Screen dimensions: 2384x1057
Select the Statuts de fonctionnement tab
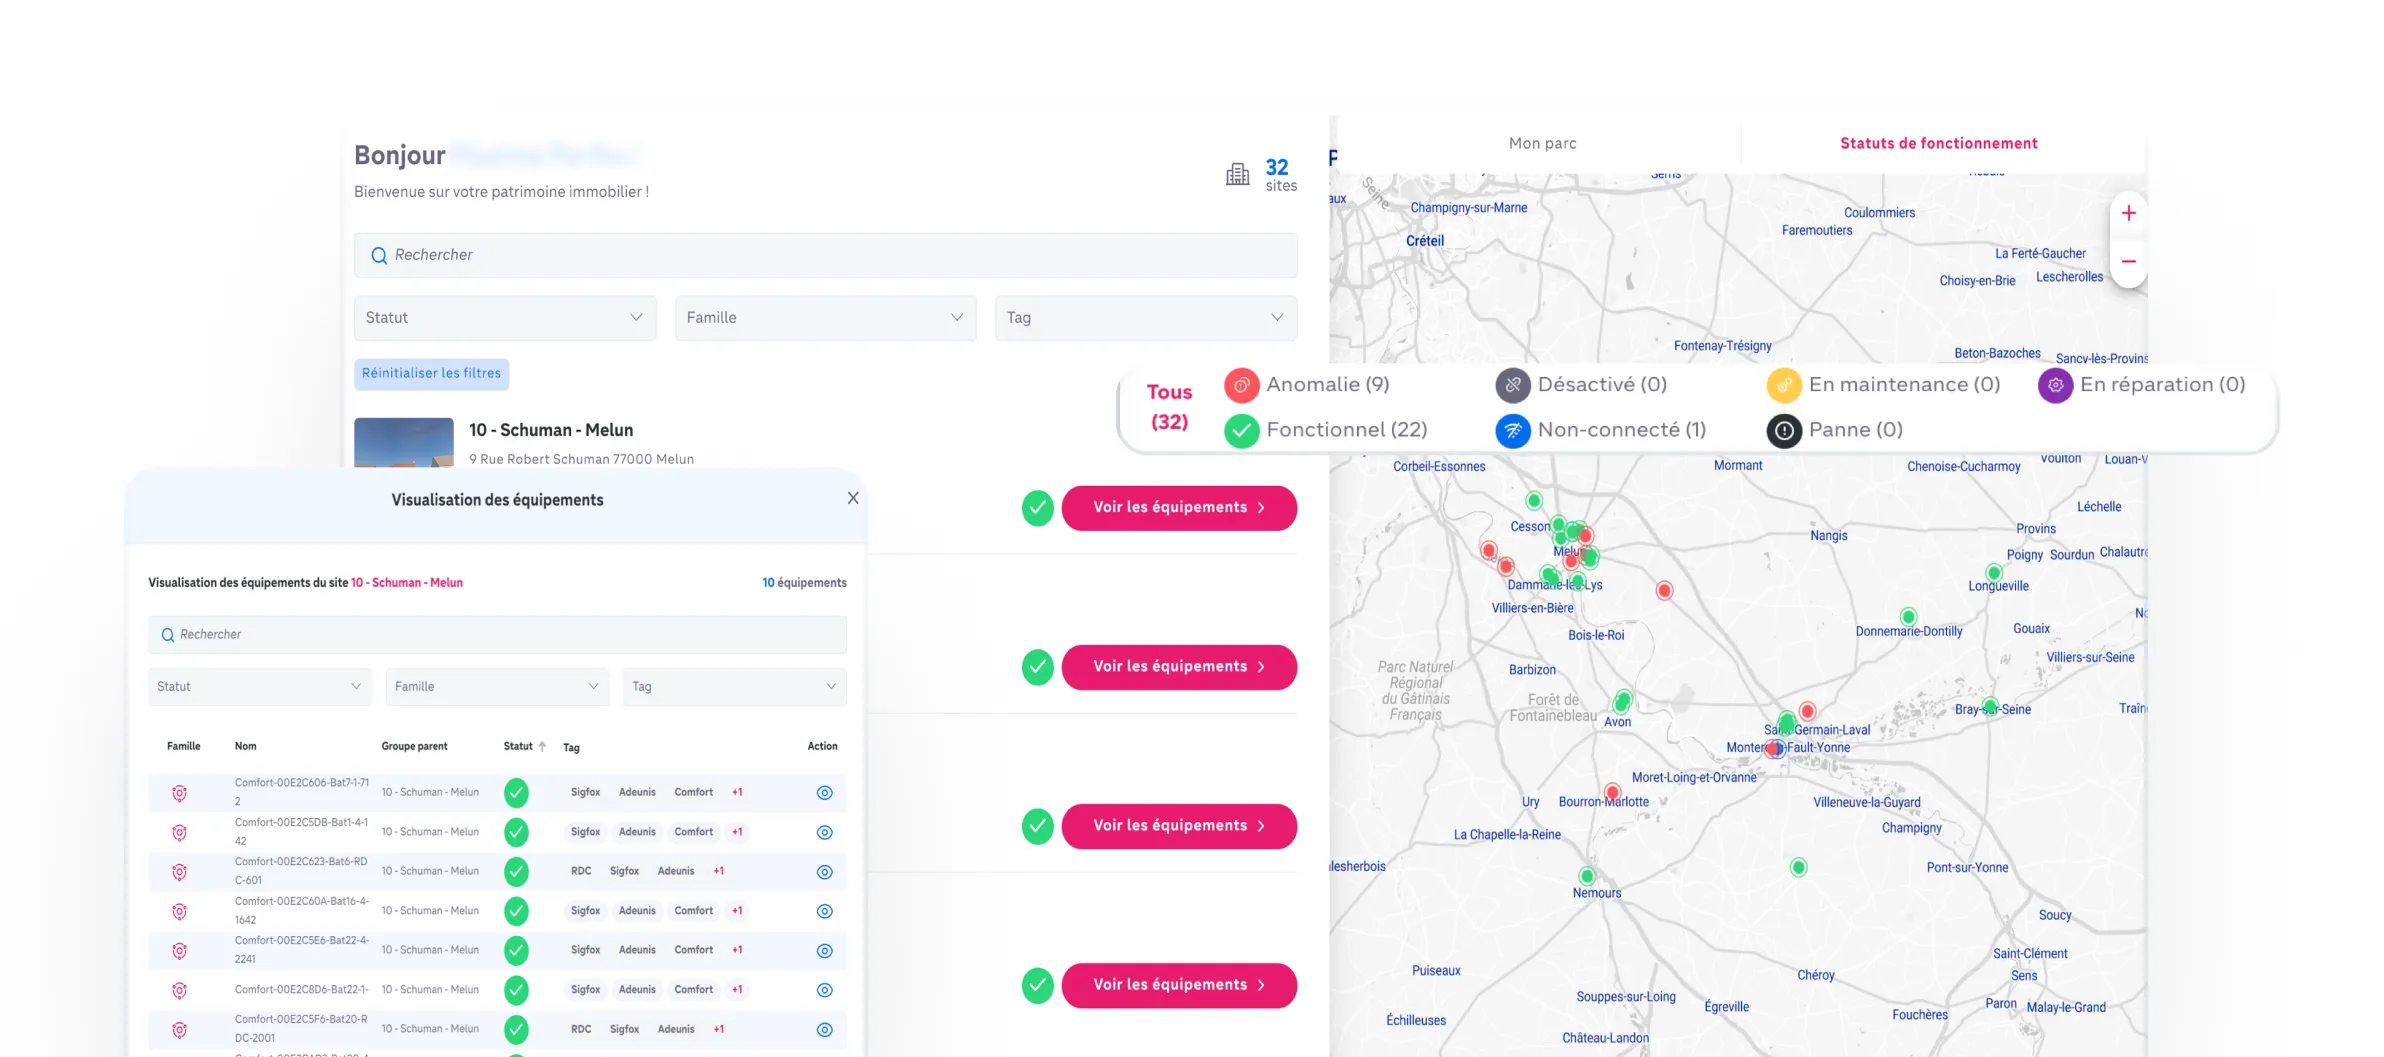1938,144
